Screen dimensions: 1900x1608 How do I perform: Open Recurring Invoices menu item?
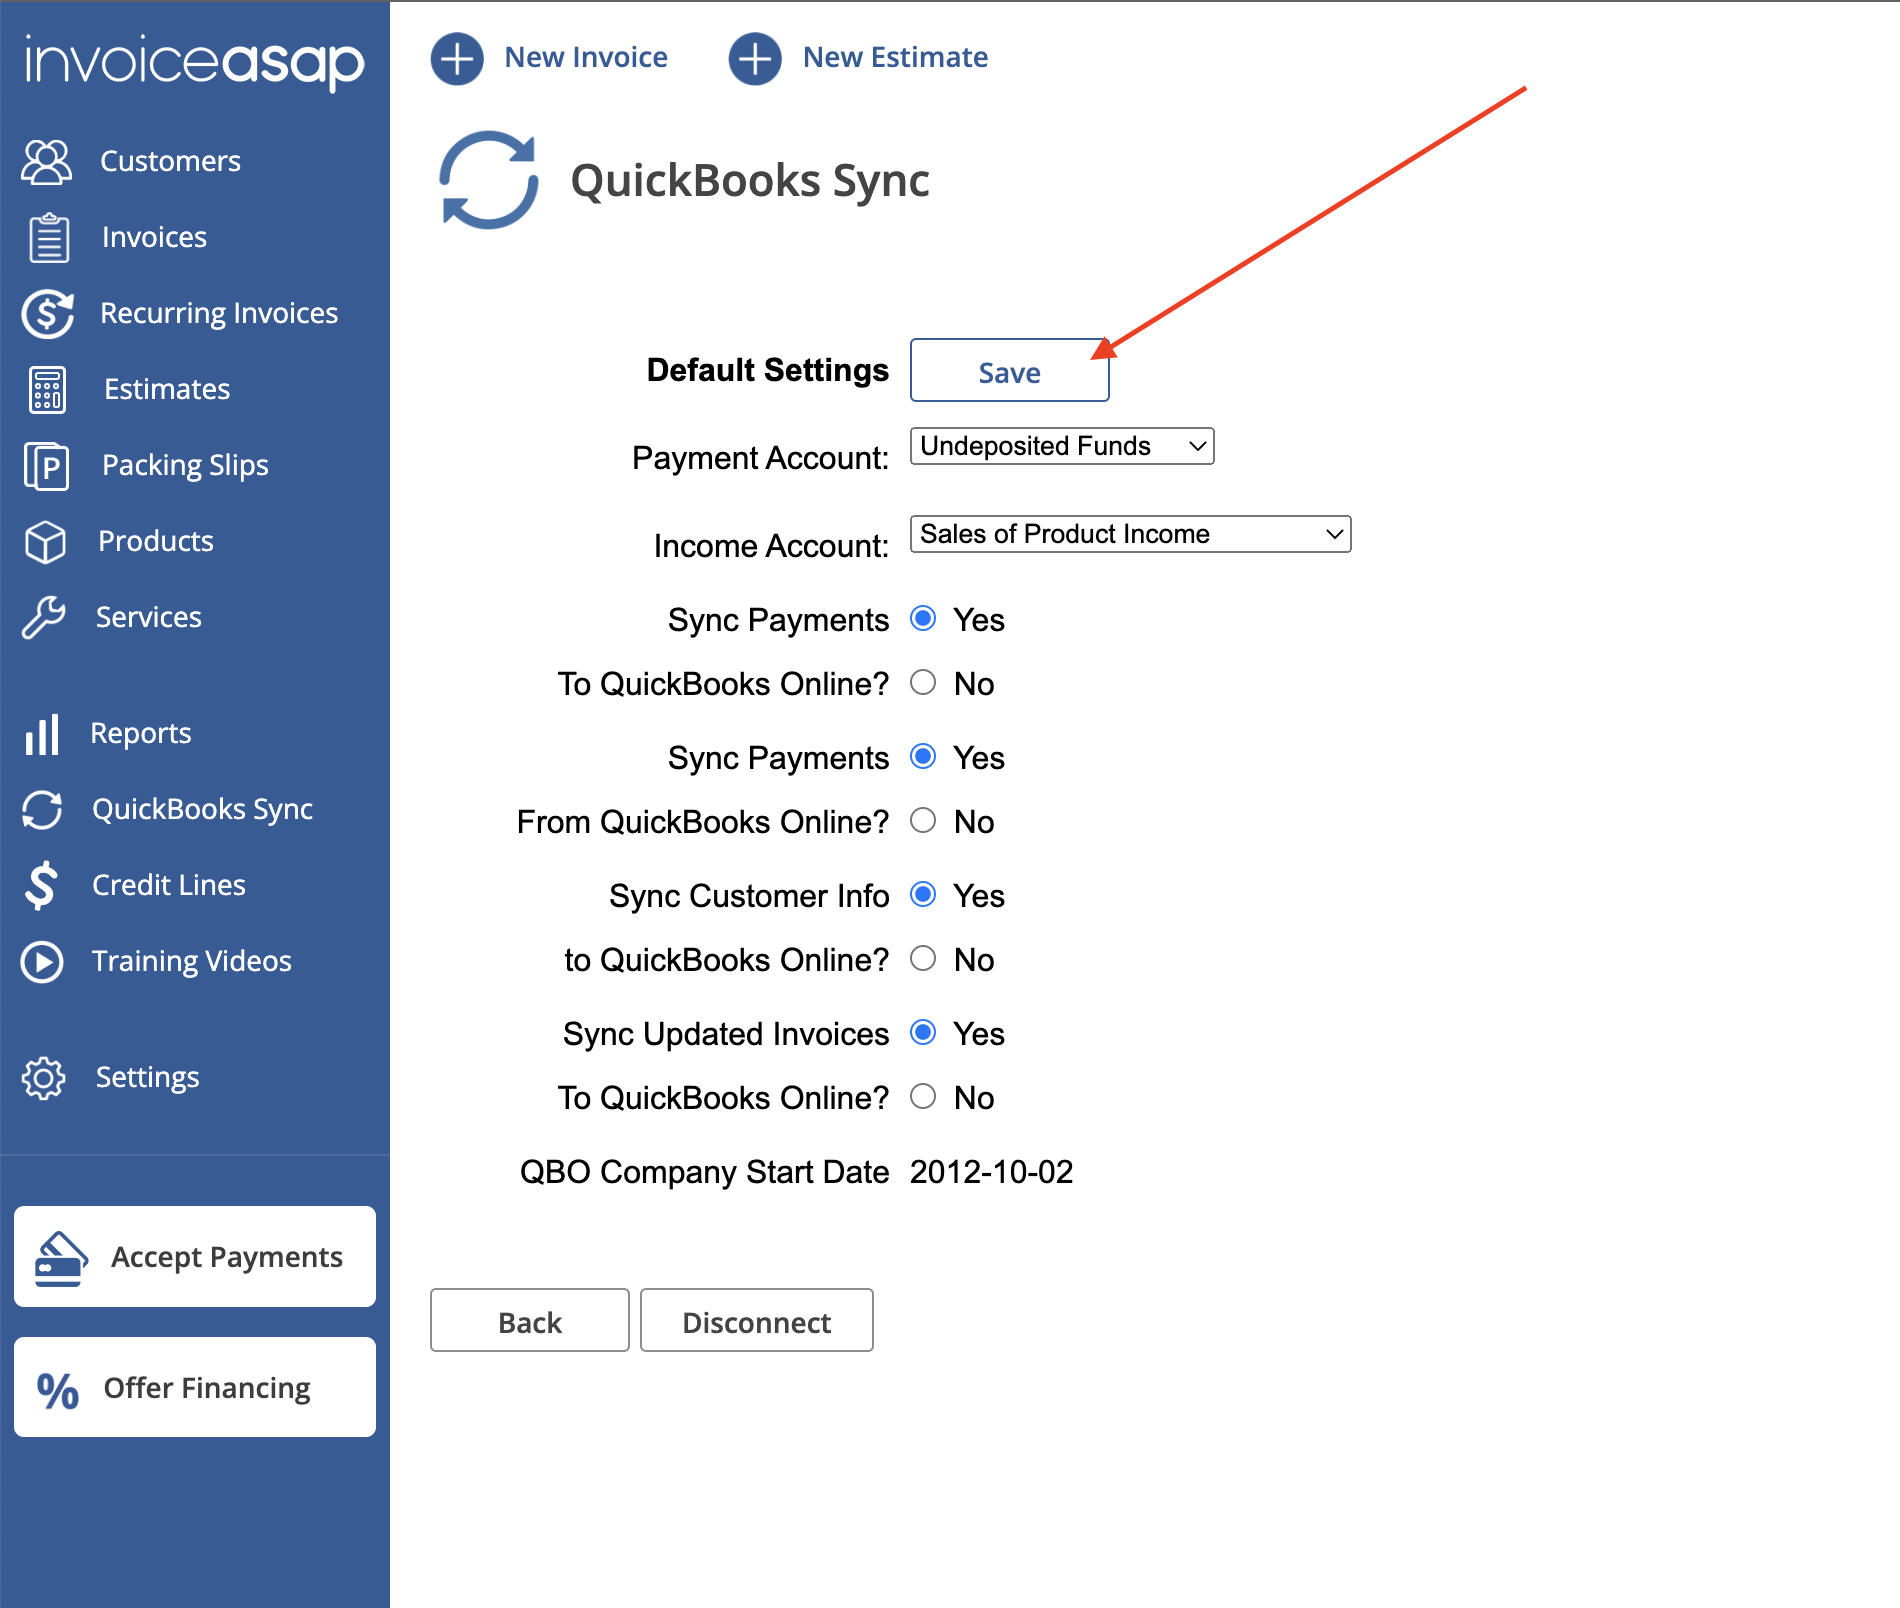[x=219, y=313]
